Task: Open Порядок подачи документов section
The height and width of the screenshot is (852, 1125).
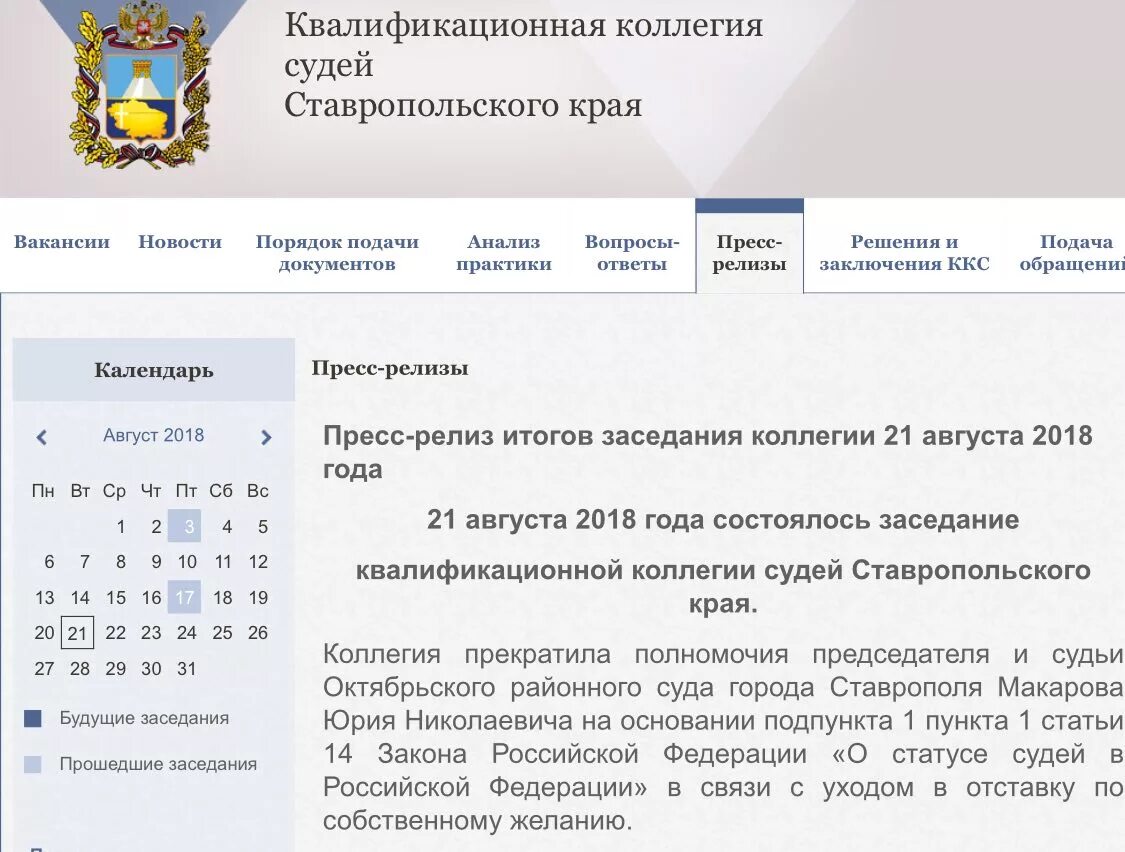Action: [337, 253]
